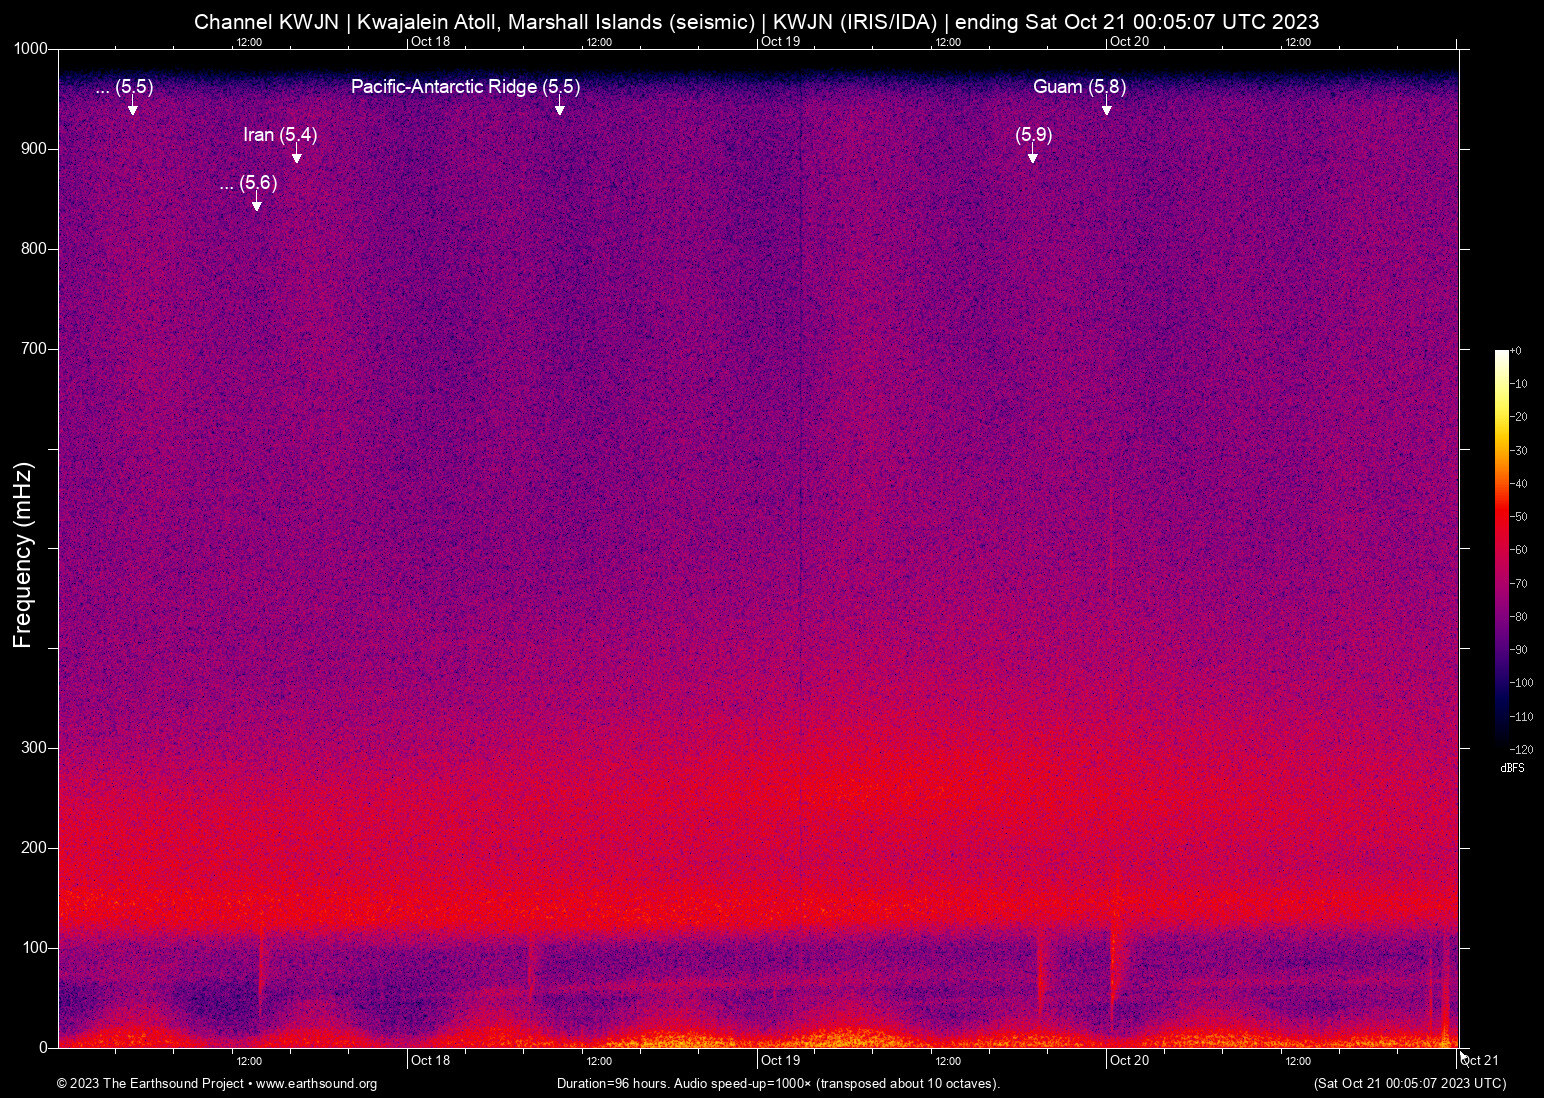Click the (5.9) event label
Screen dimensions: 1544x1098
[1034, 135]
